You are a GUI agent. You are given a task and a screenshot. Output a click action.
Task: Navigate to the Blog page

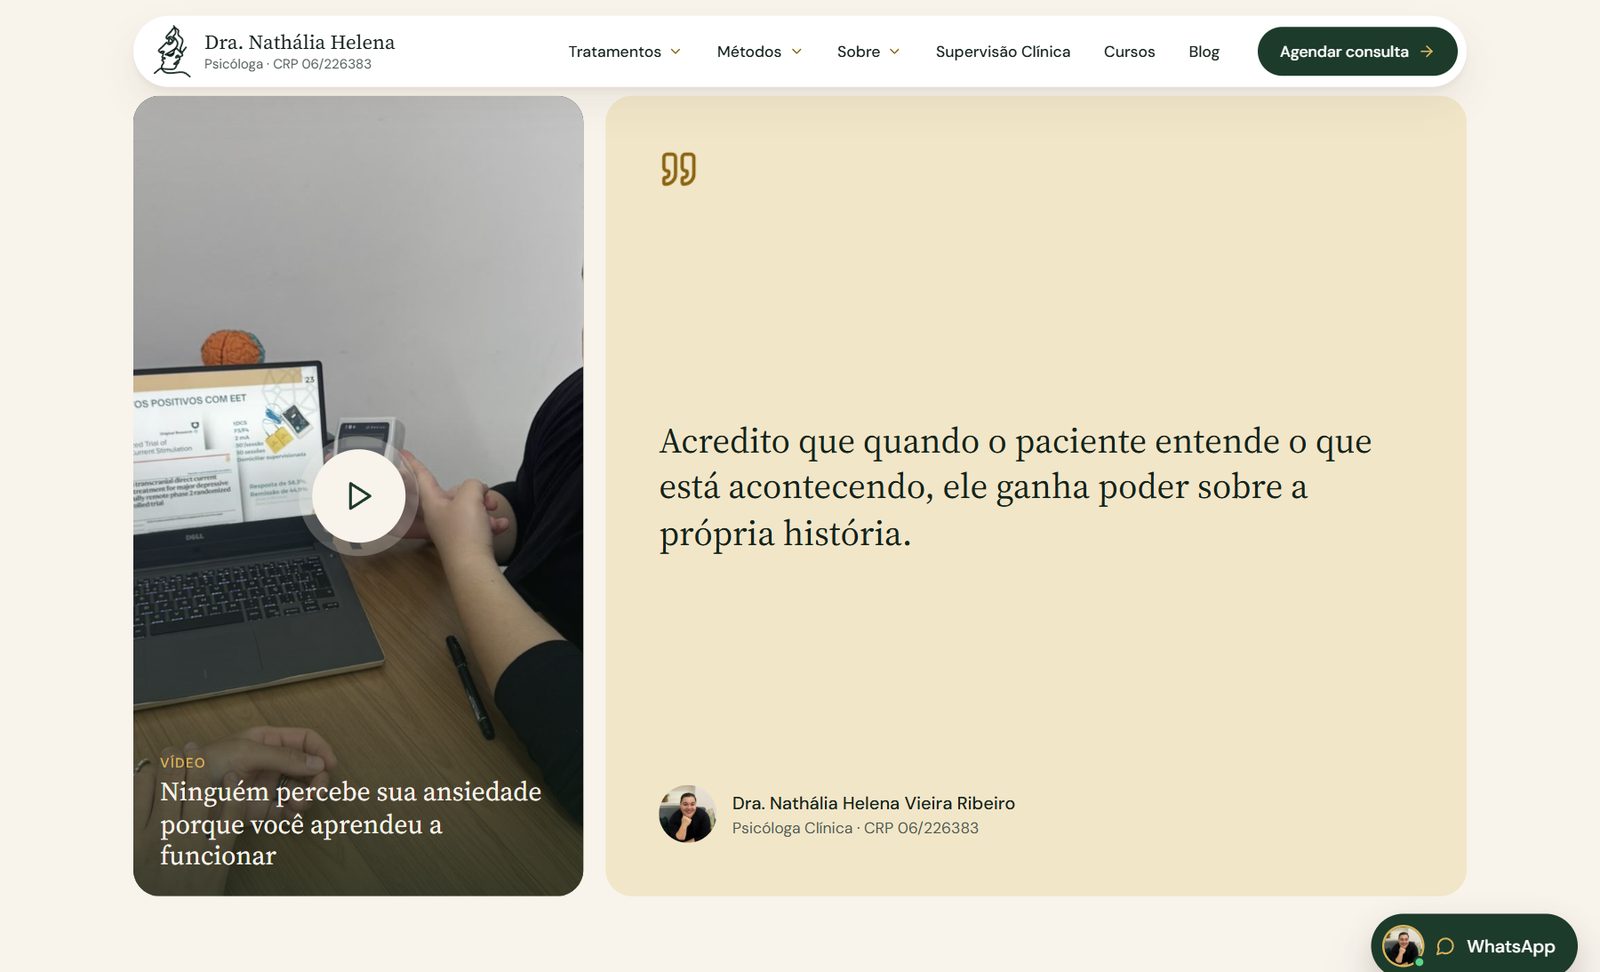coord(1204,51)
